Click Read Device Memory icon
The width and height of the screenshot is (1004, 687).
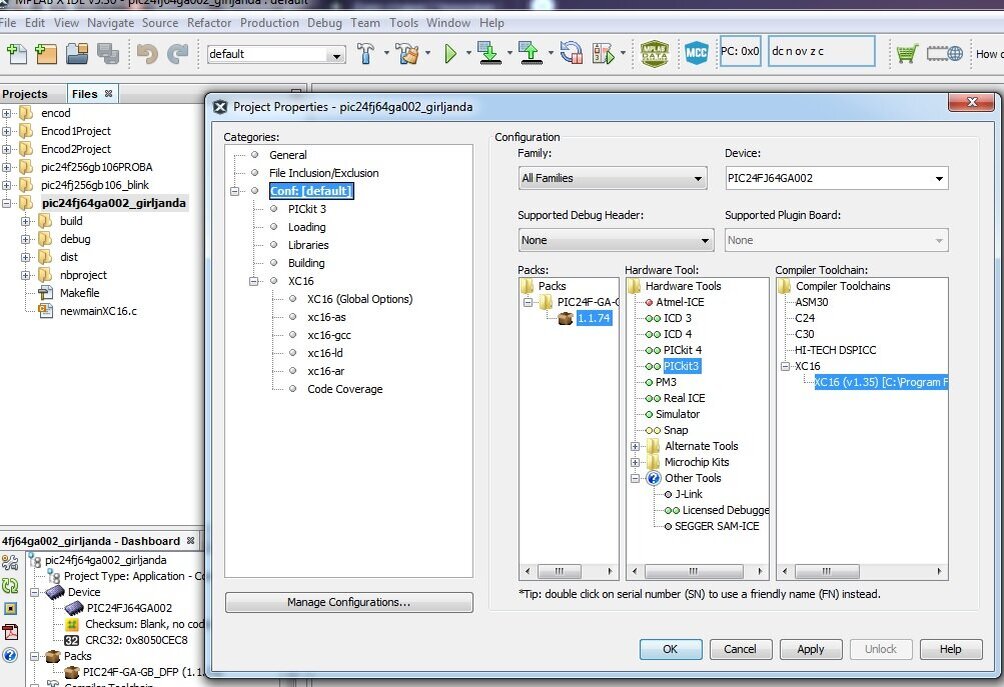click(x=531, y=54)
